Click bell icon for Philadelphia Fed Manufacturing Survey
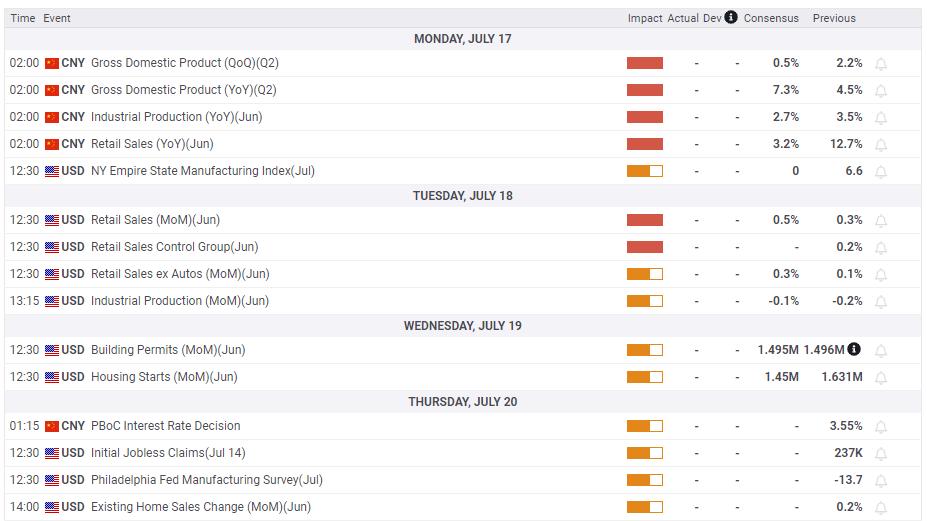Viewport: 927px width, 521px height. pyautogui.click(x=881, y=481)
